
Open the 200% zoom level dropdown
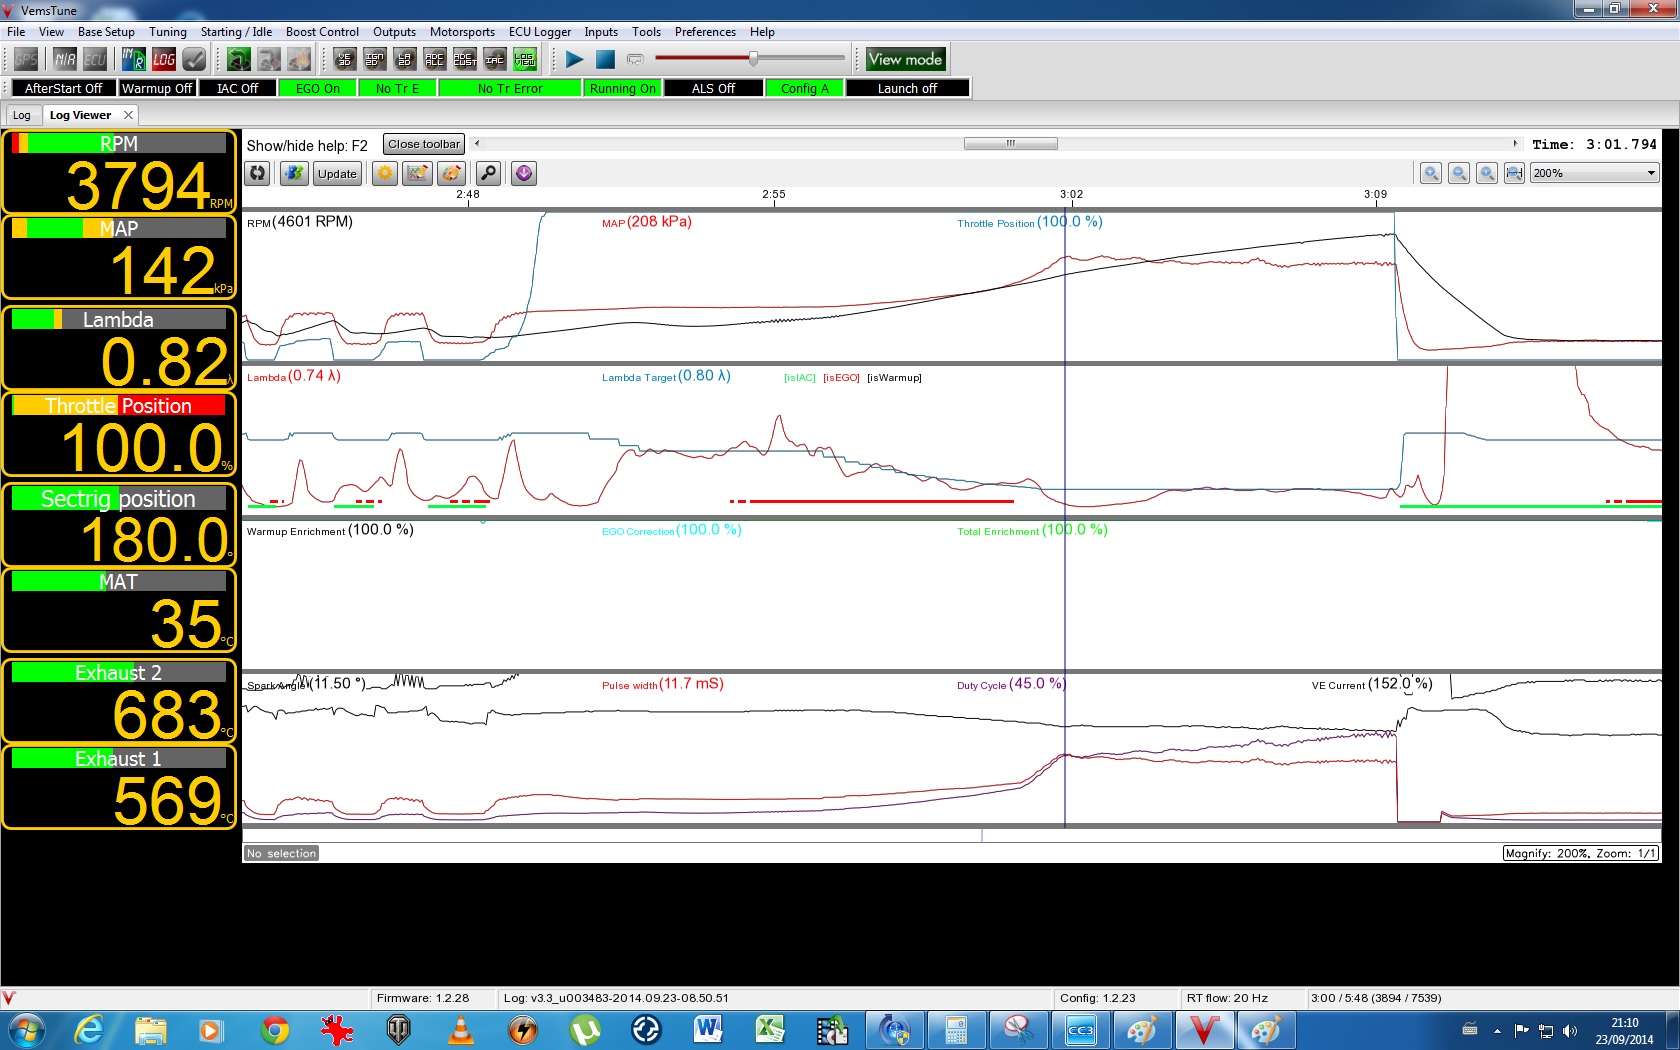point(1594,174)
